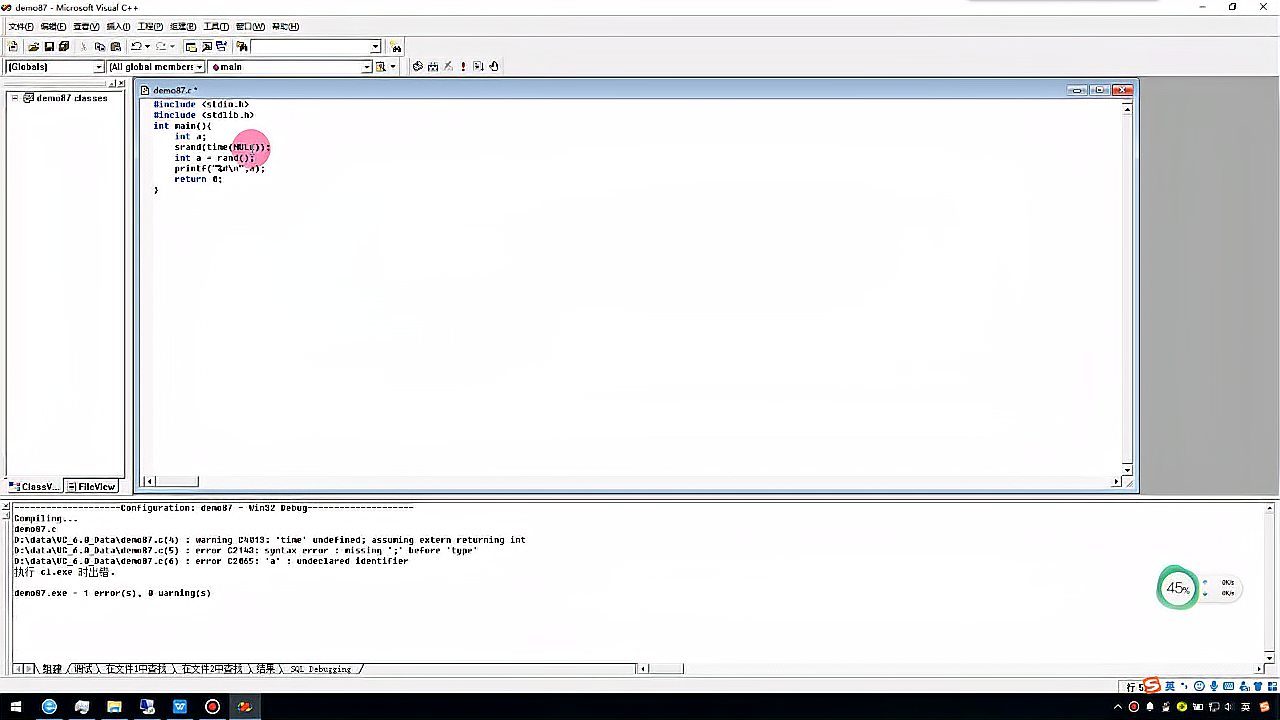The height and width of the screenshot is (720, 1280).
Task: Toggle breakpoint with the hand icon
Action: click(494, 66)
